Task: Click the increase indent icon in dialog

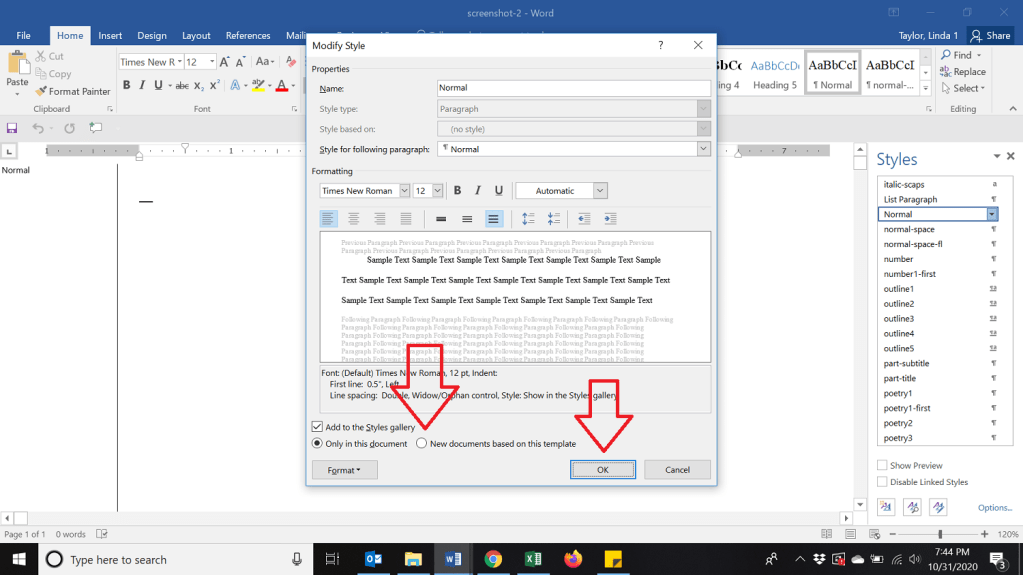Action: [x=609, y=219]
